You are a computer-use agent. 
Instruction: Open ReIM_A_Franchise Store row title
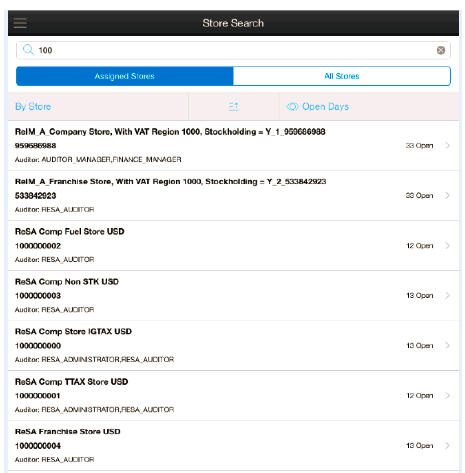(170, 182)
